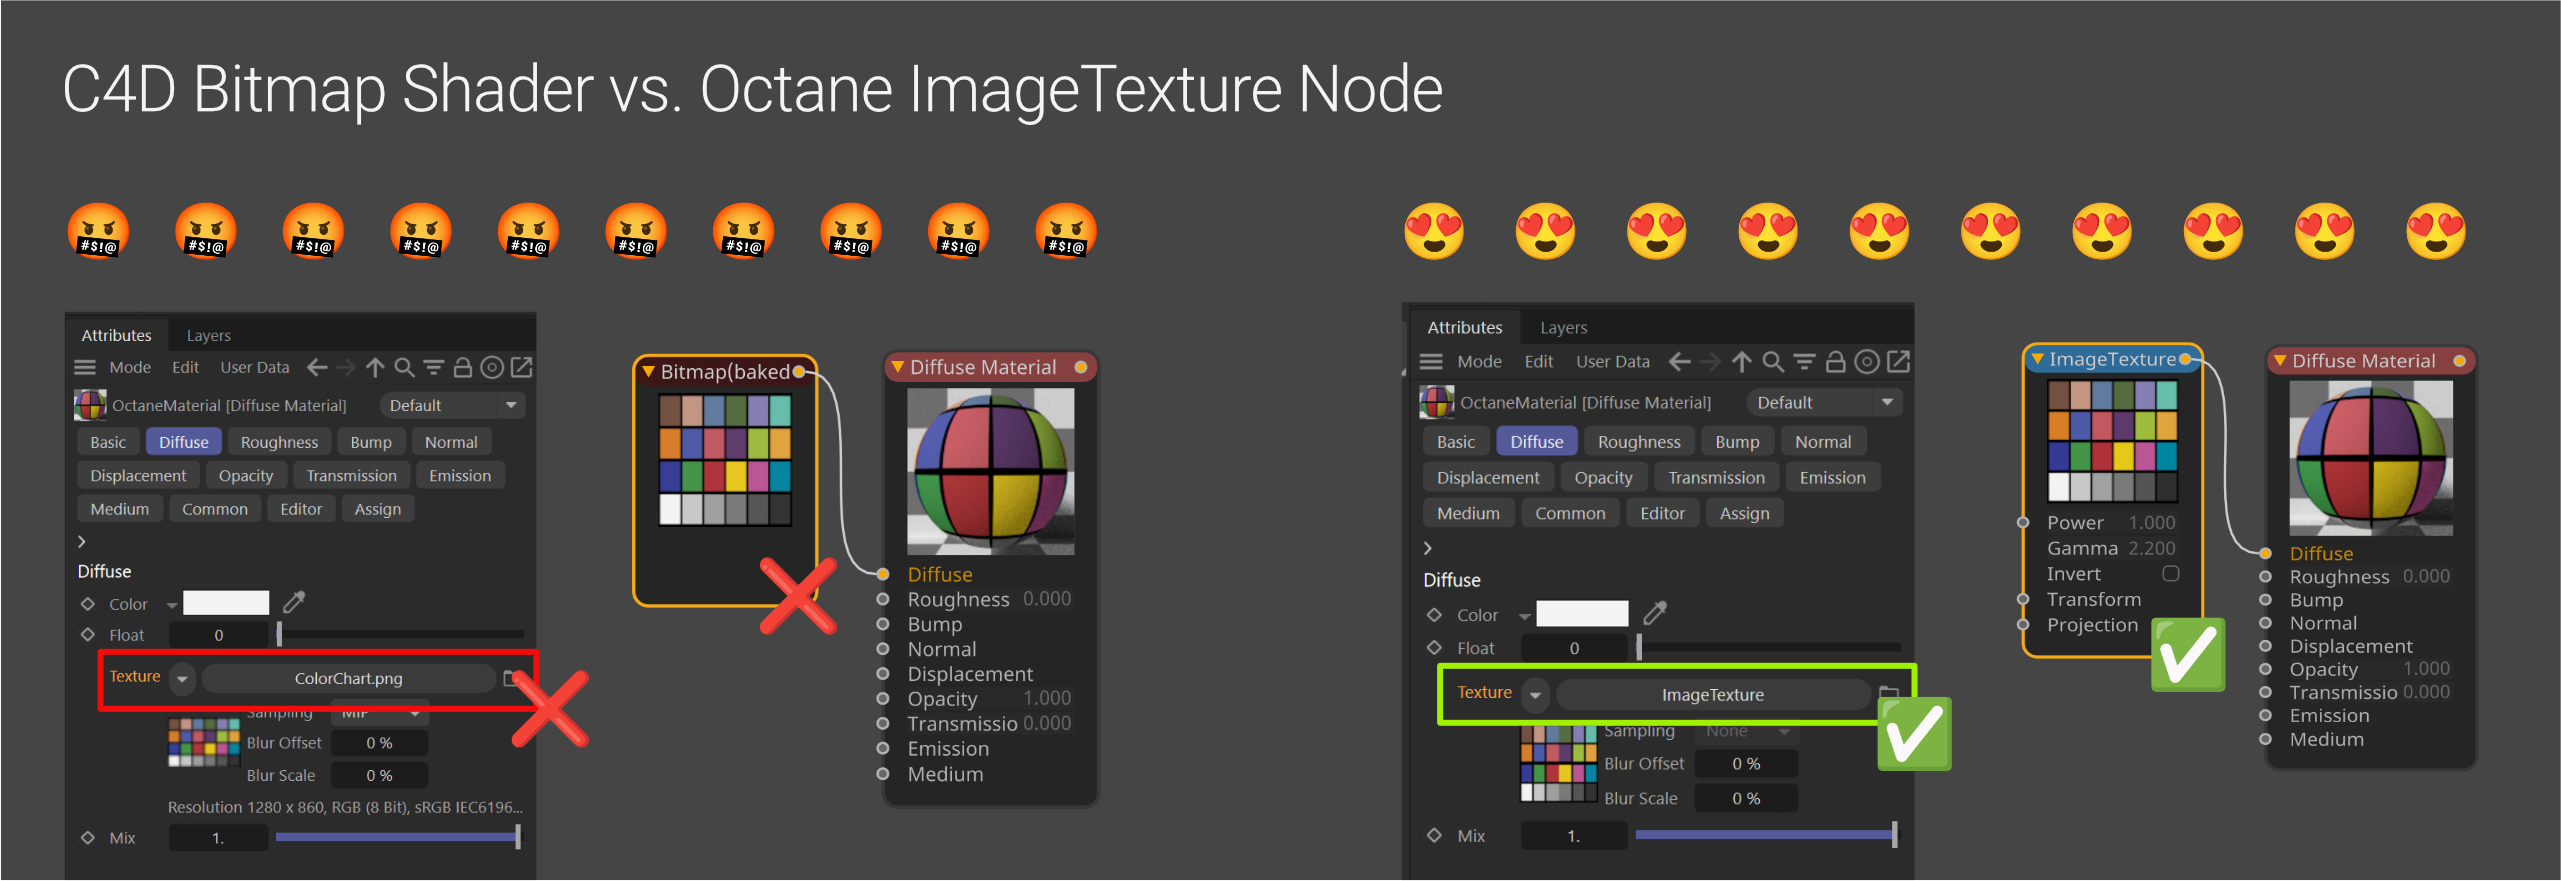Screen dimensions: 2561x881
Task: Click the lock icon in the left Attributes toolbar
Action: (462, 368)
